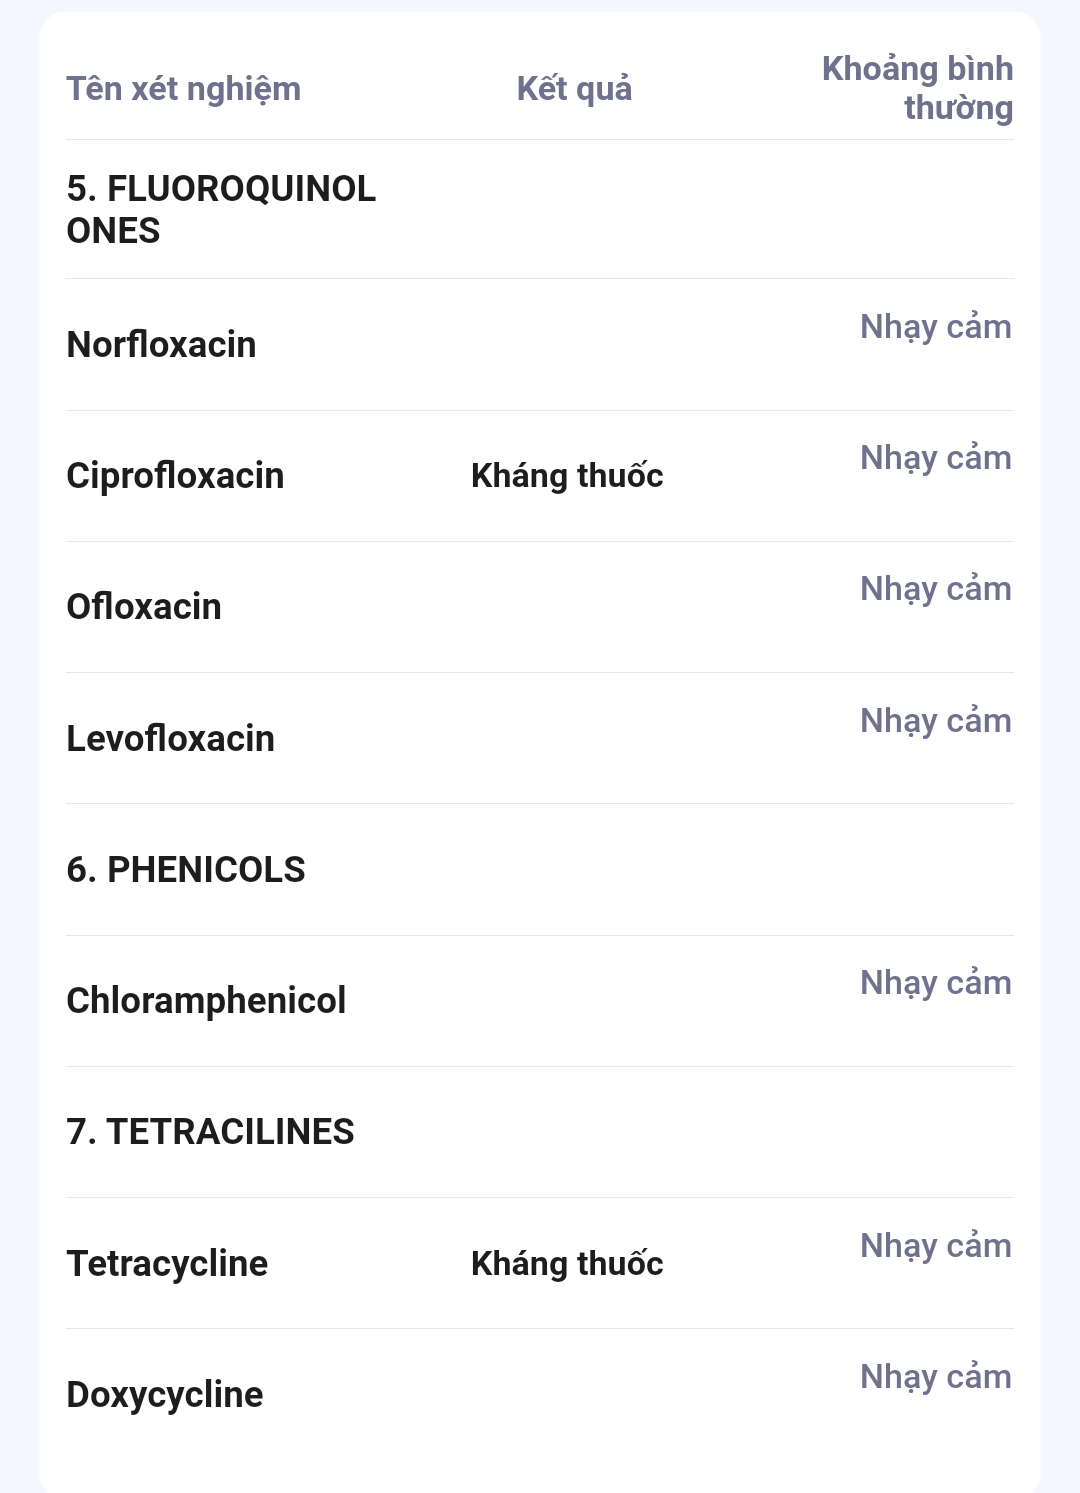
Task: Click the Tên xét nghiệm column header
Action: (x=183, y=89)
